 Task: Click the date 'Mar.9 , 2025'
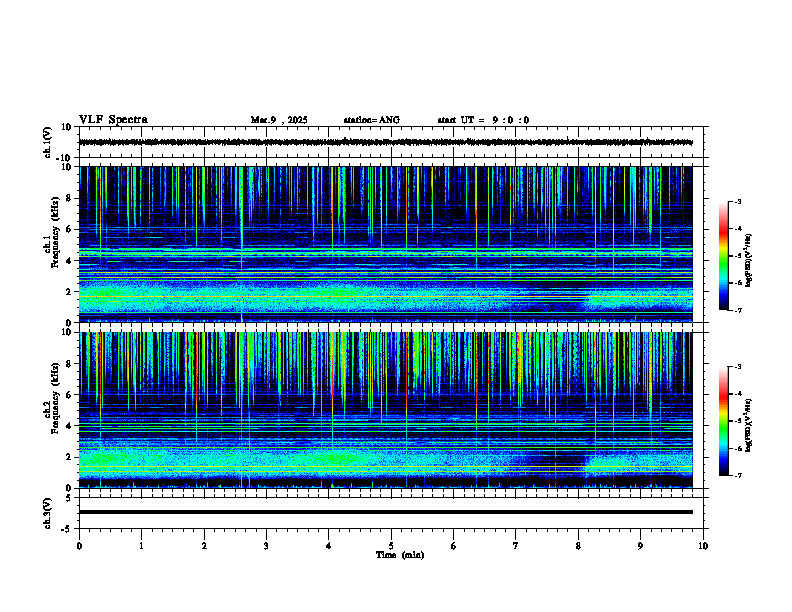click(279, 120)
